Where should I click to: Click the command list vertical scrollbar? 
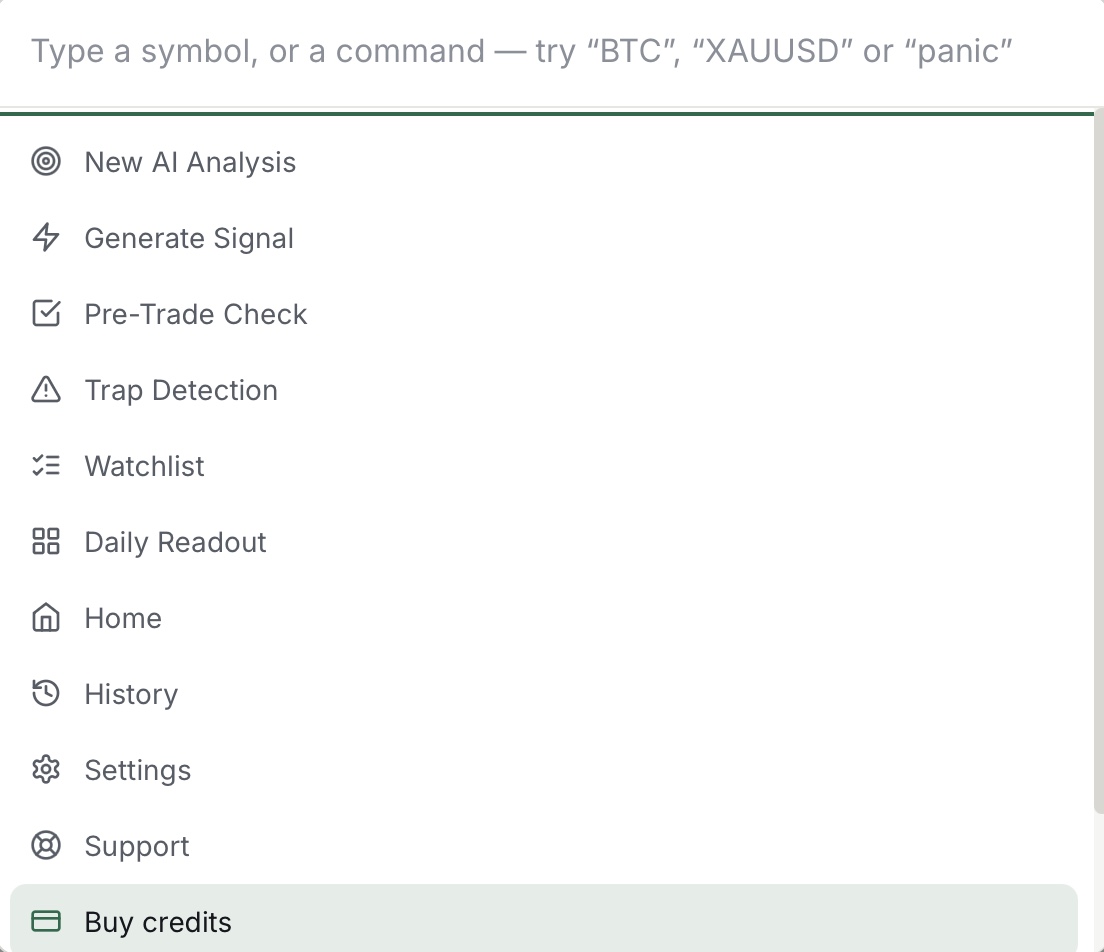pos(1098,465)
